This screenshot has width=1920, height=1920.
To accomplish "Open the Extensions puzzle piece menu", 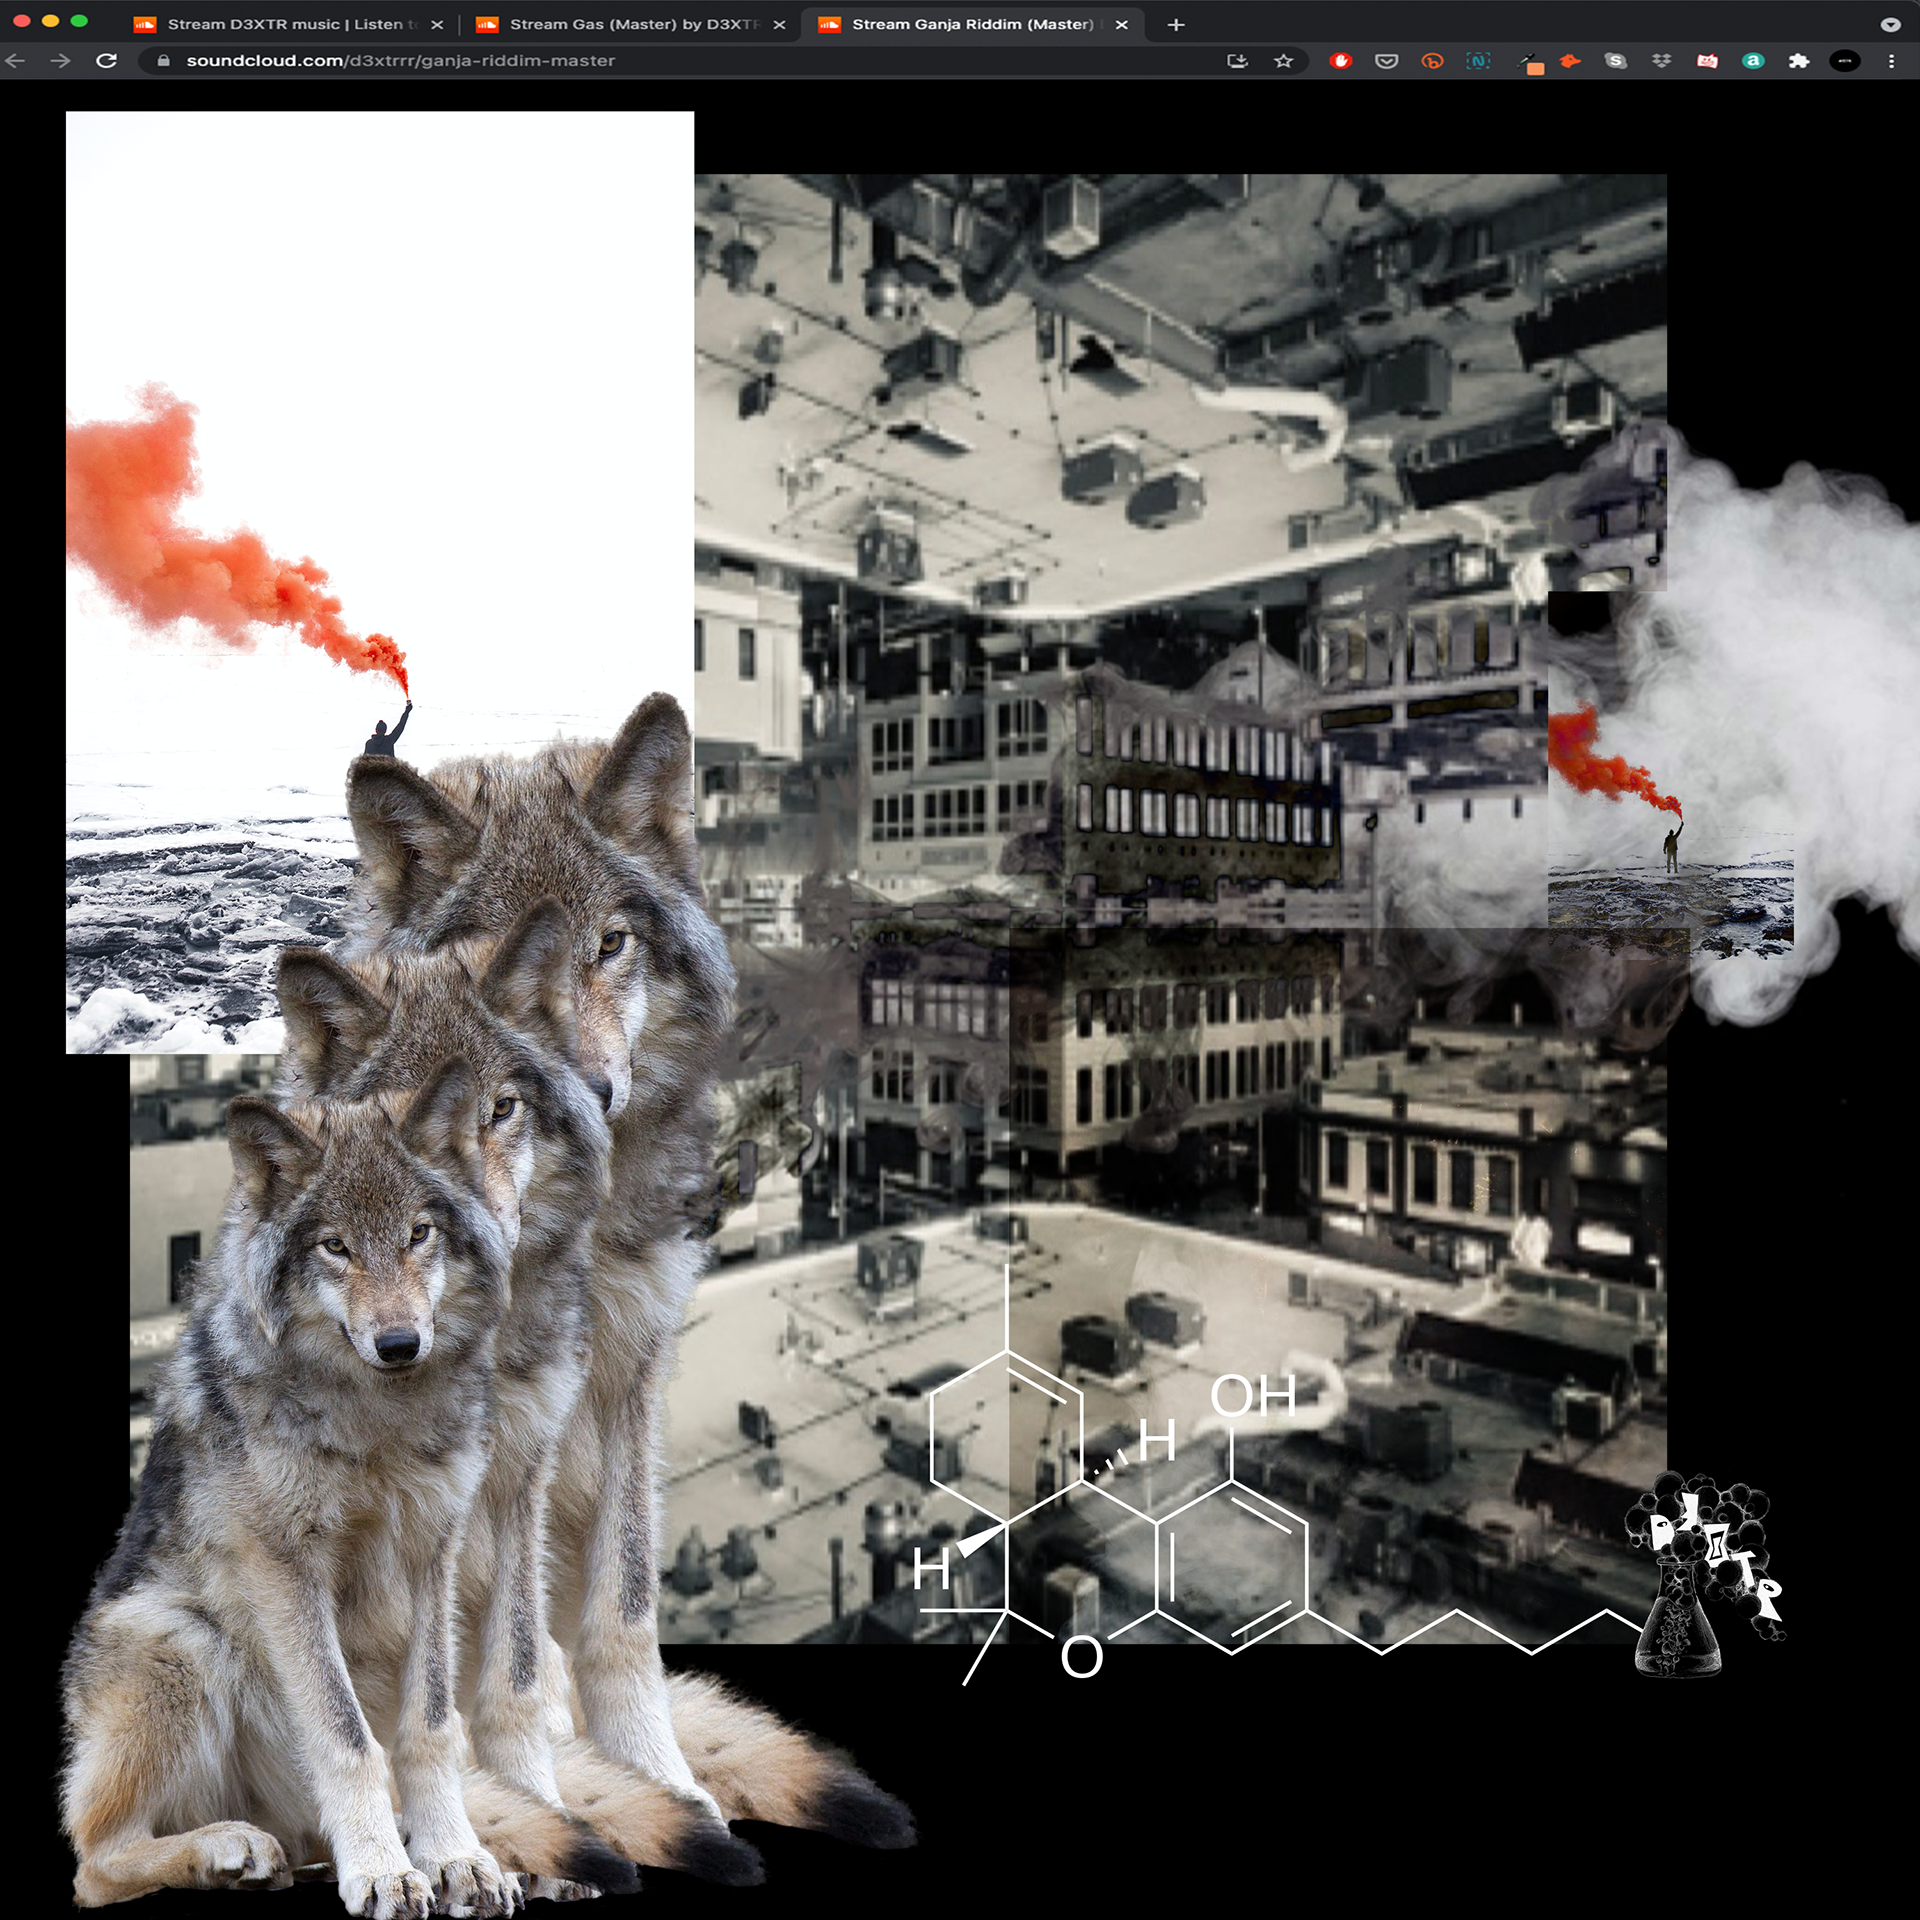I will (x=1799, y=61).
